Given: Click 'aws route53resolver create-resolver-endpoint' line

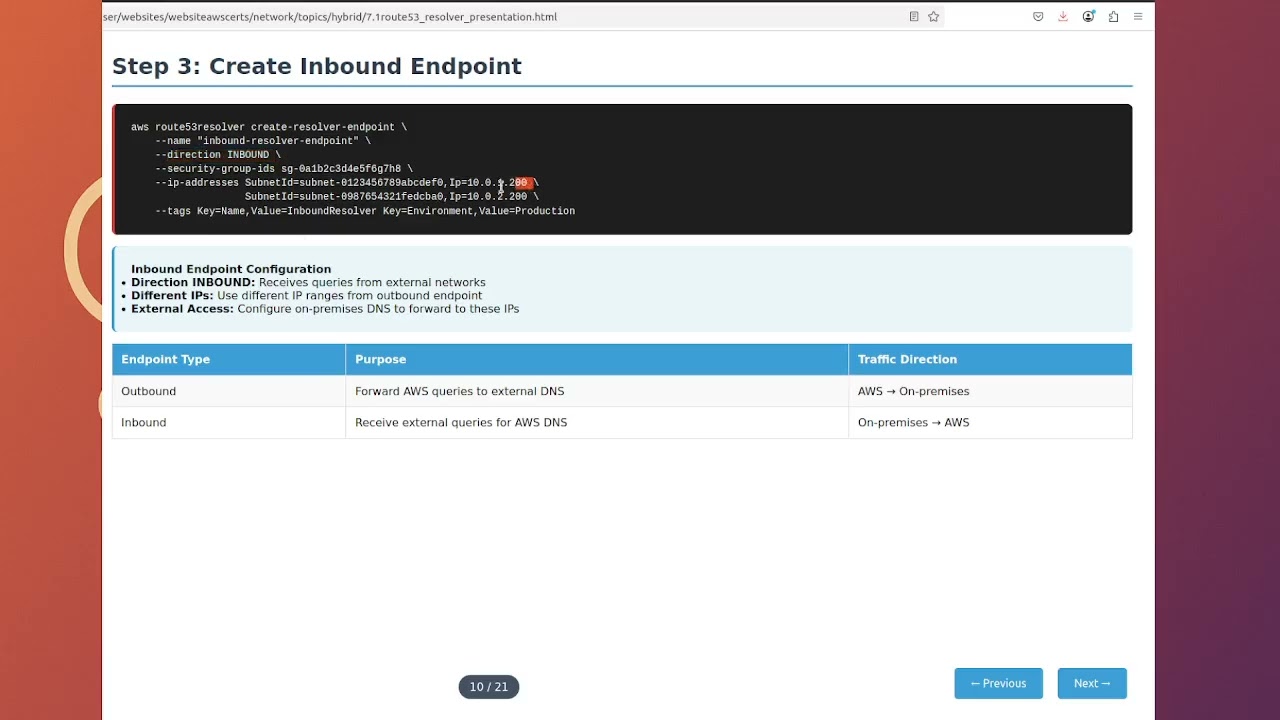Looking at the screenshot, I should tap(269, 127).
